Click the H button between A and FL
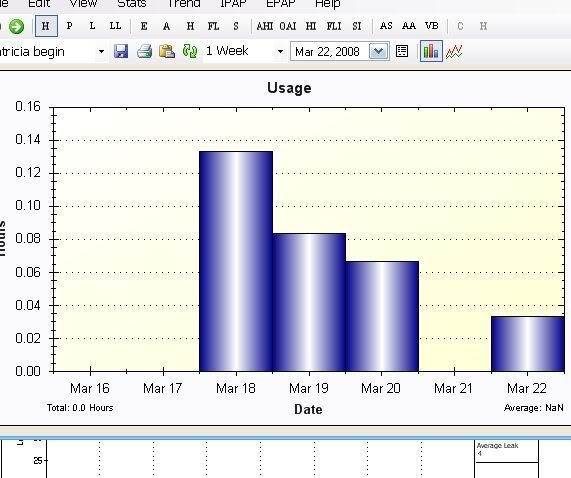The height and width of the screenshot is (478, 571). click(190, 26)
